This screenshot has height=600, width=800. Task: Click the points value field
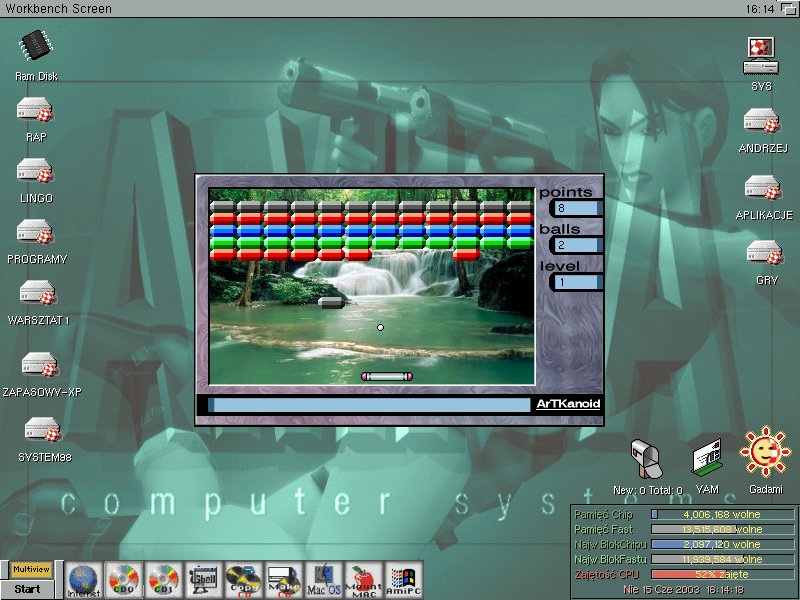point(576,208)
